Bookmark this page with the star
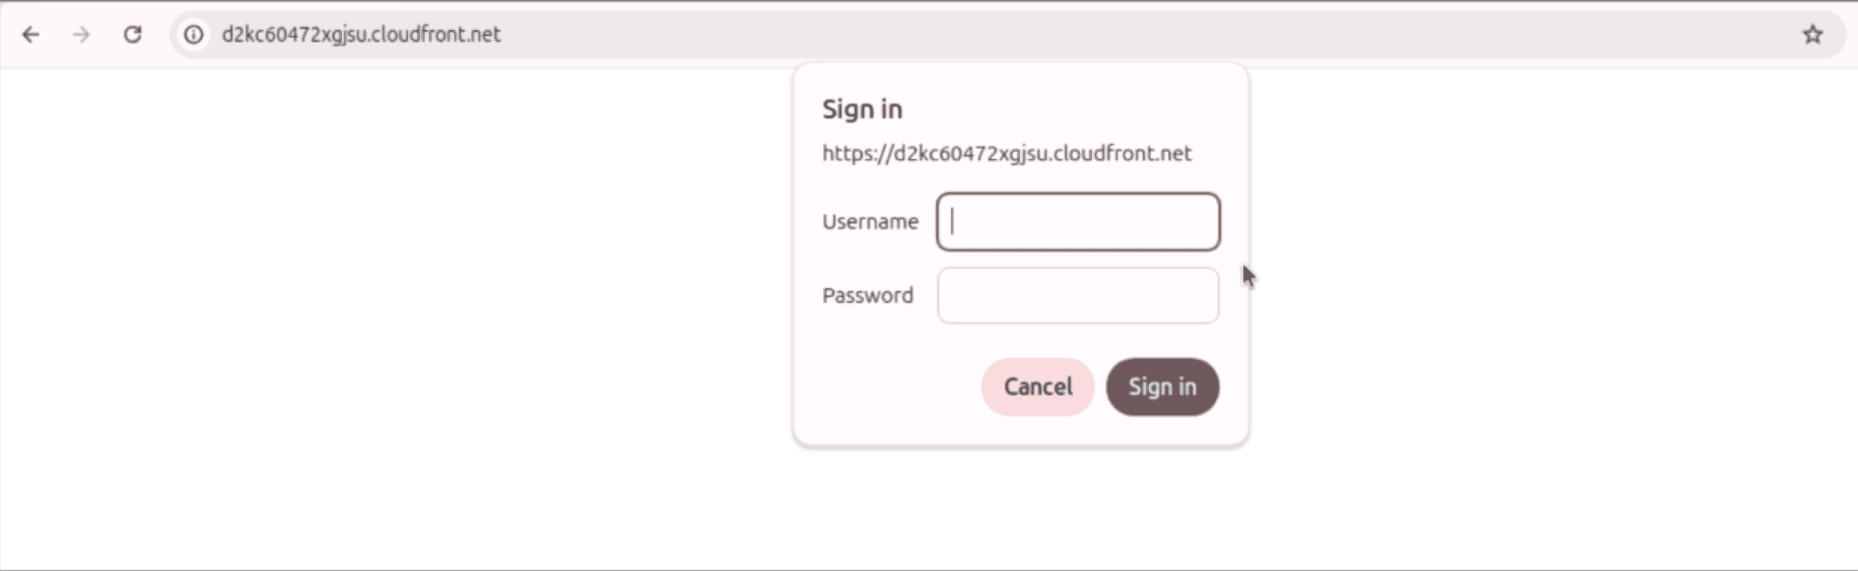 tap(1812, 35)
